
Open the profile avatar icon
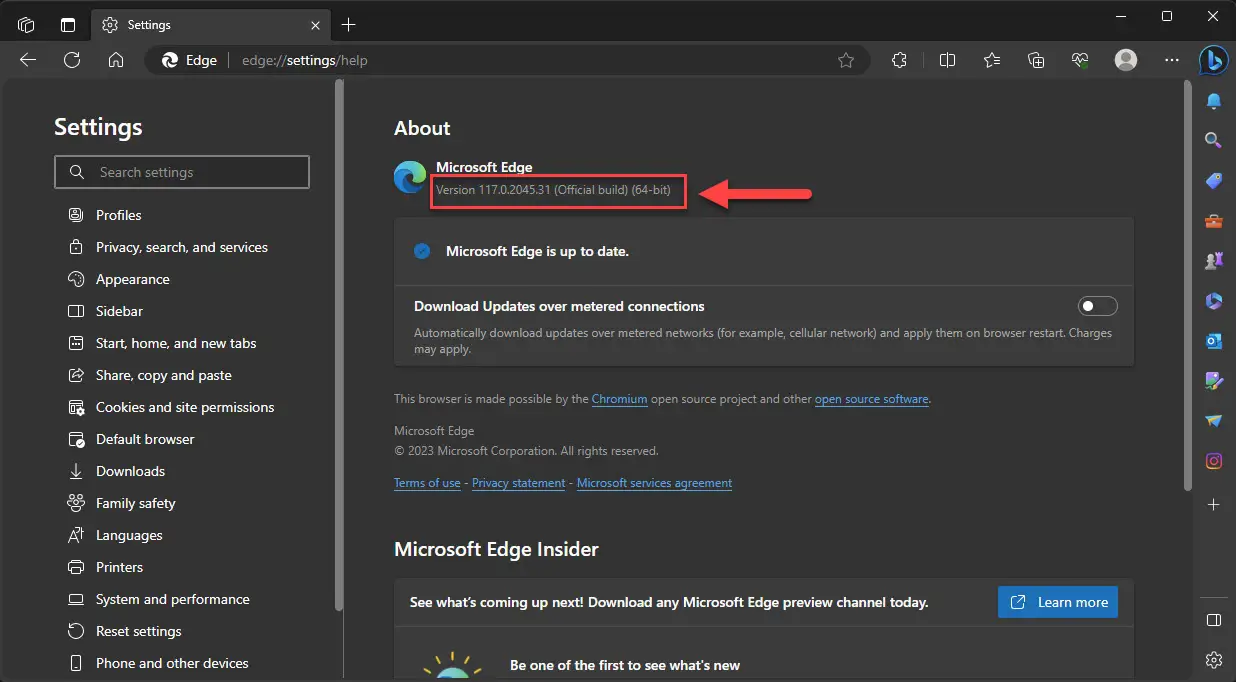click(x=1126, y=60)
